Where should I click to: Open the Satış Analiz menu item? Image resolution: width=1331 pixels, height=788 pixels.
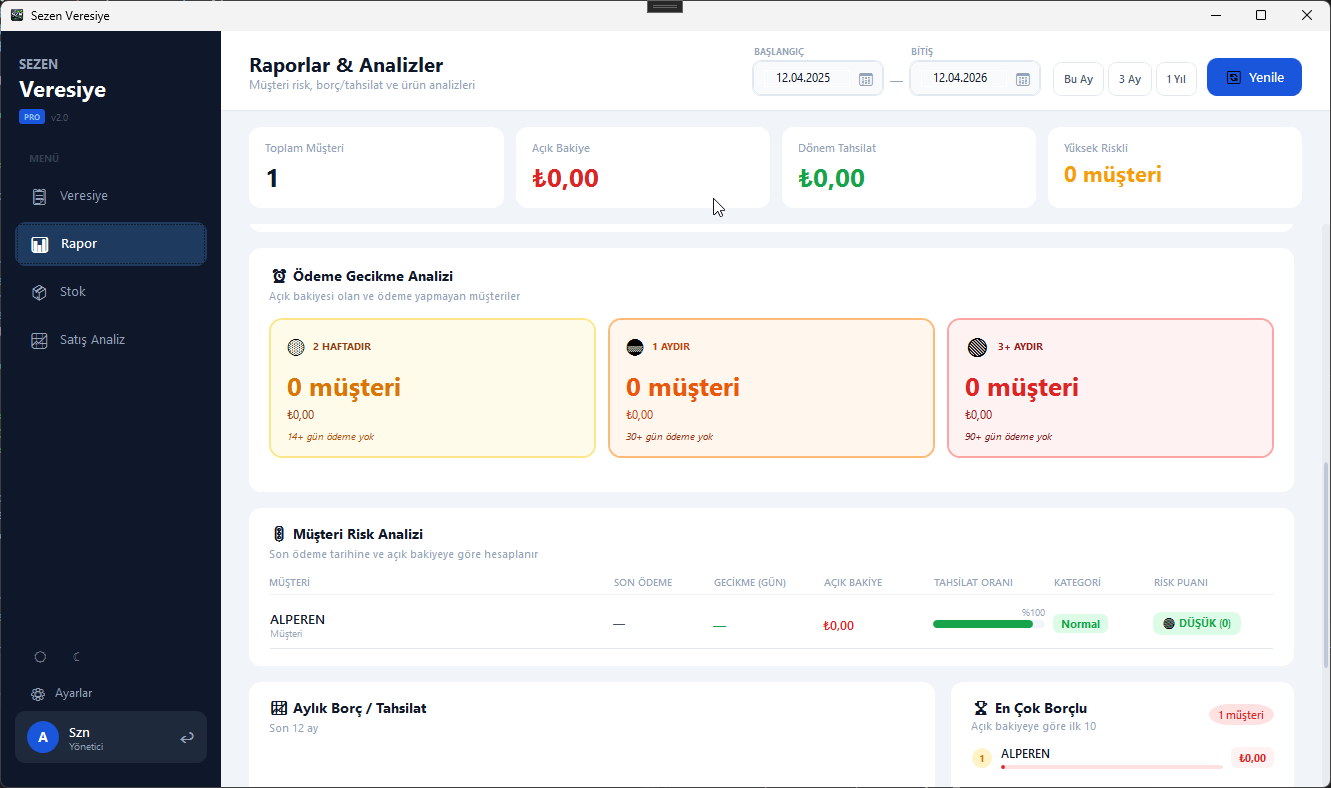(x=111, y=340)
